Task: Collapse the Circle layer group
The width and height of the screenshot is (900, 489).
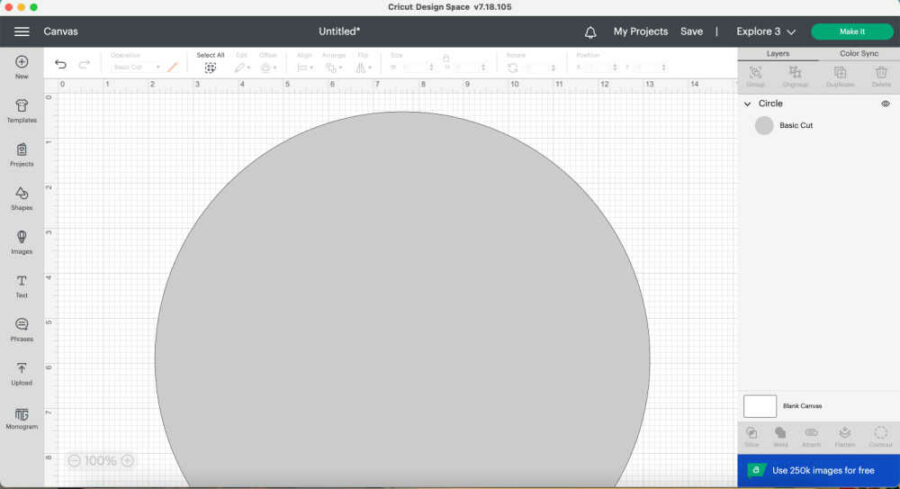Action: tap(747, 104)
